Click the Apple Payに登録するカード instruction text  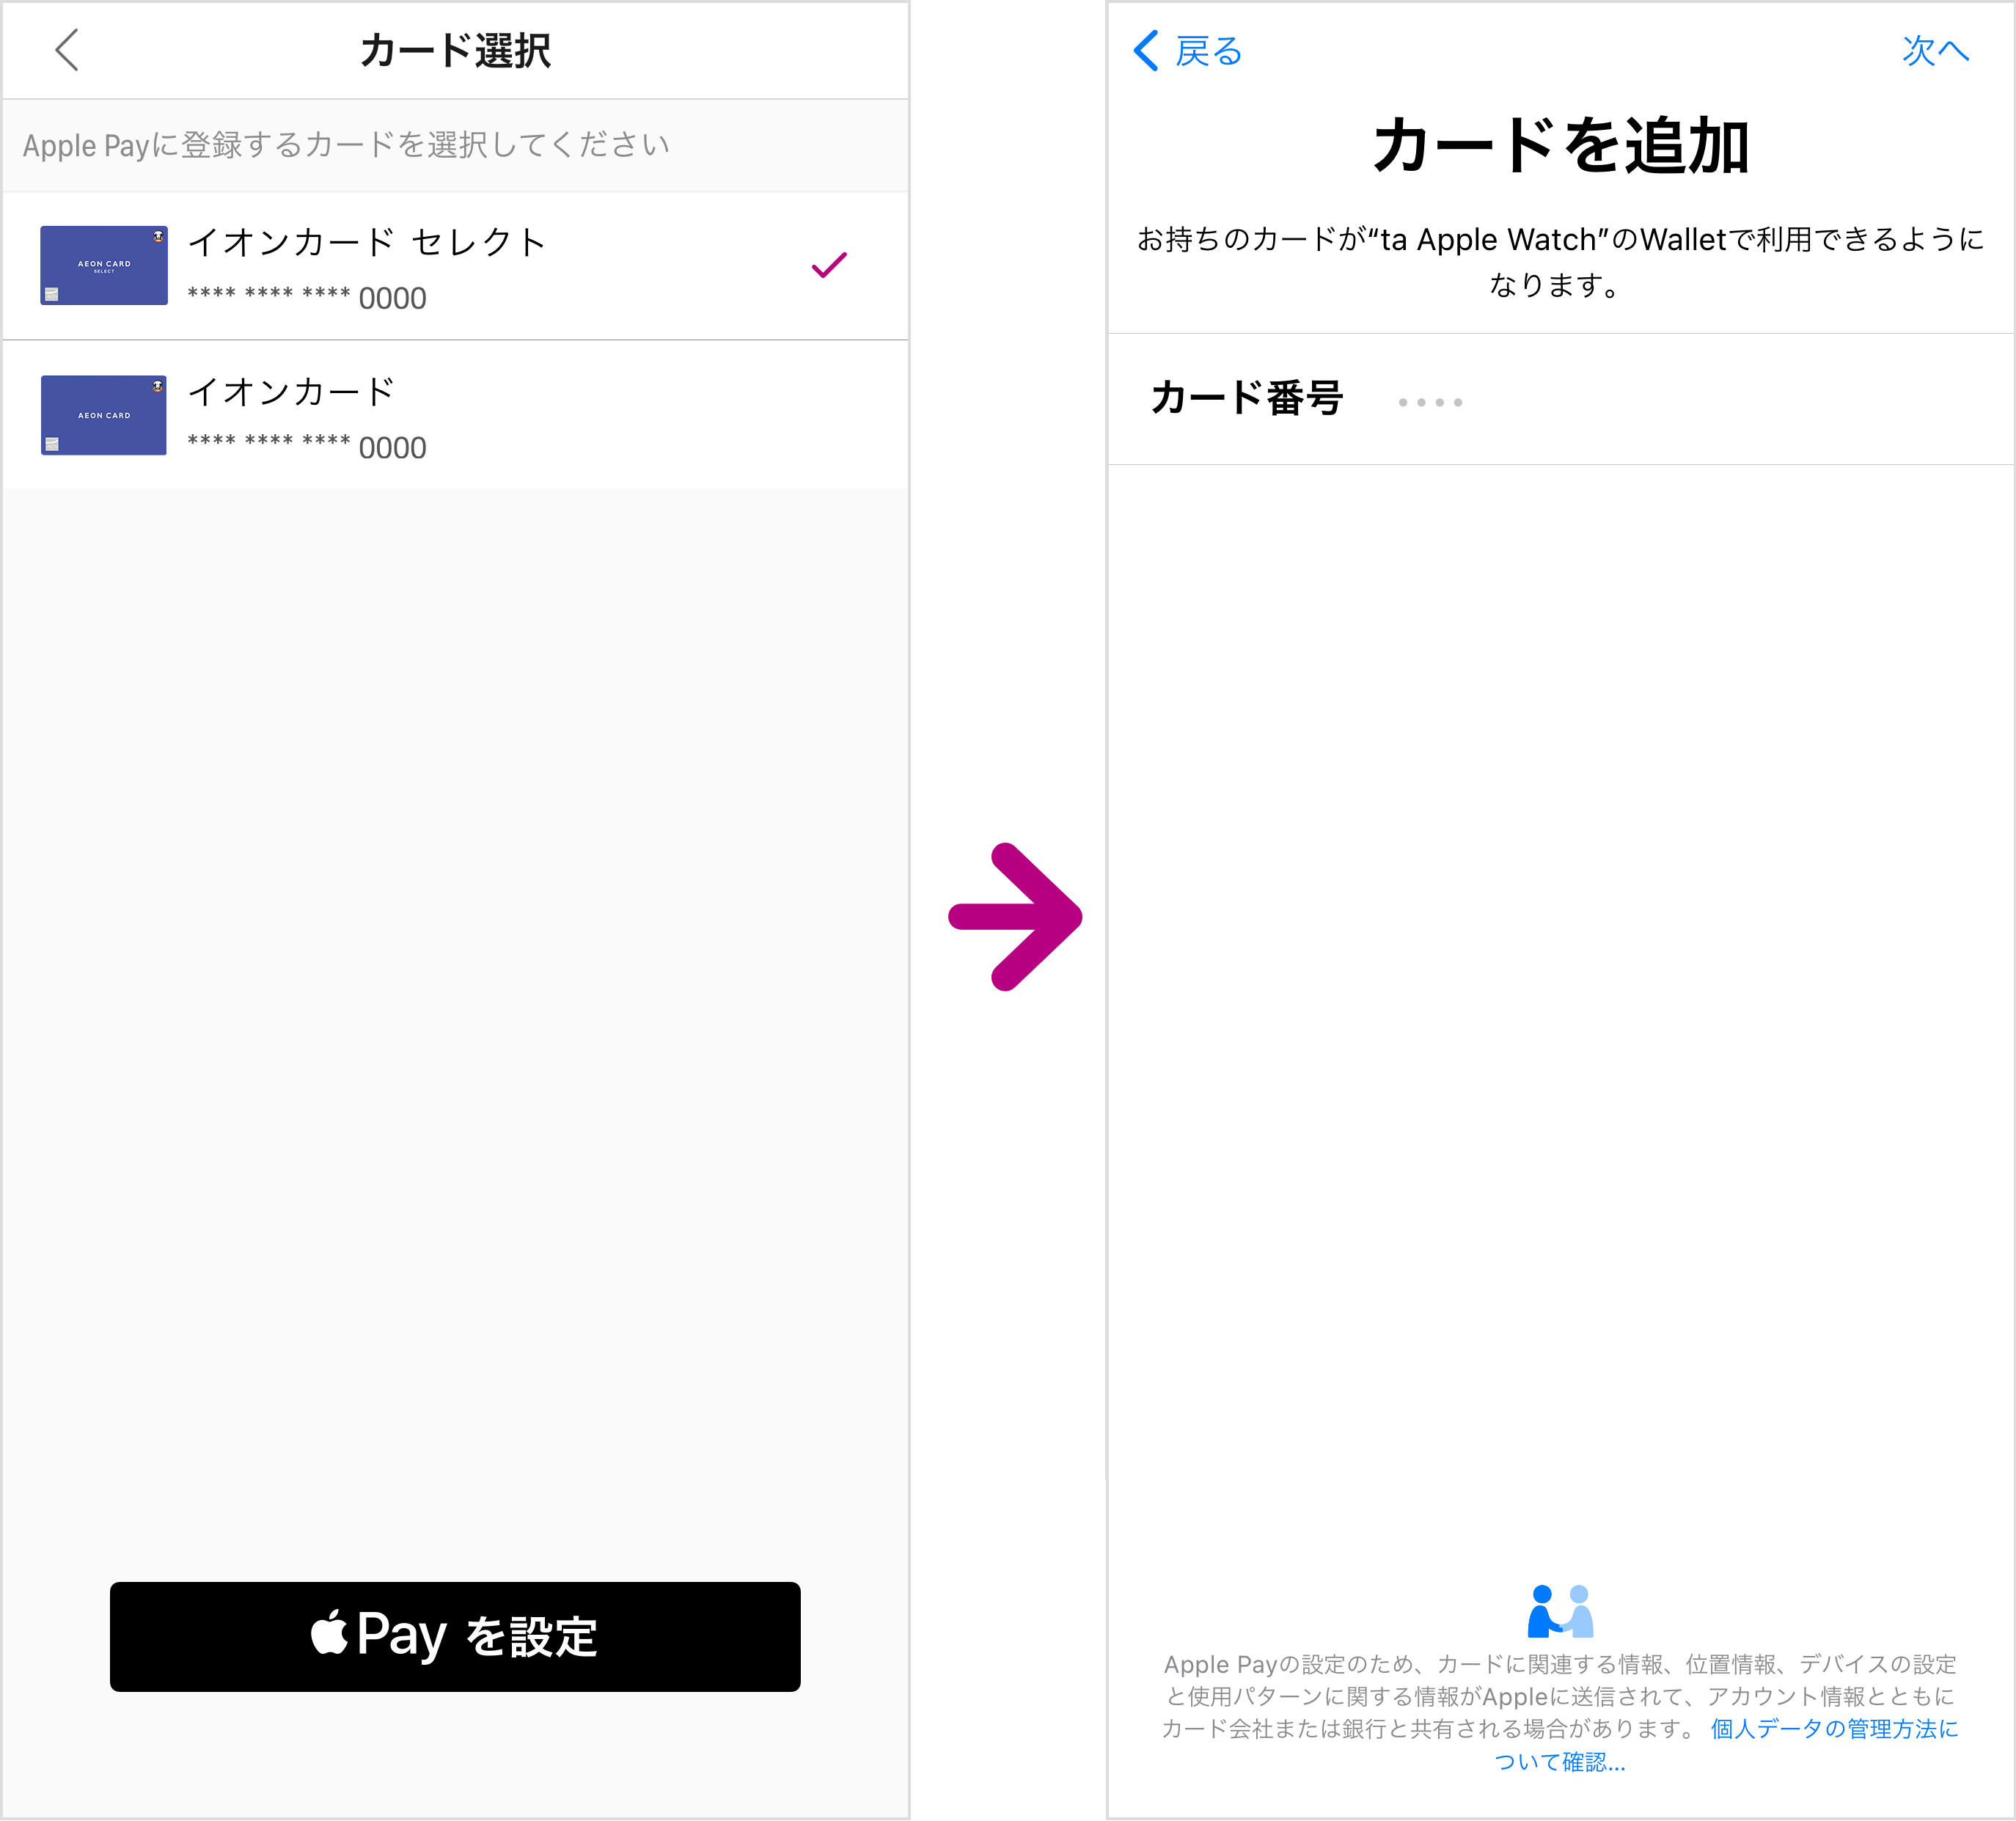click(x=346, y=145)
